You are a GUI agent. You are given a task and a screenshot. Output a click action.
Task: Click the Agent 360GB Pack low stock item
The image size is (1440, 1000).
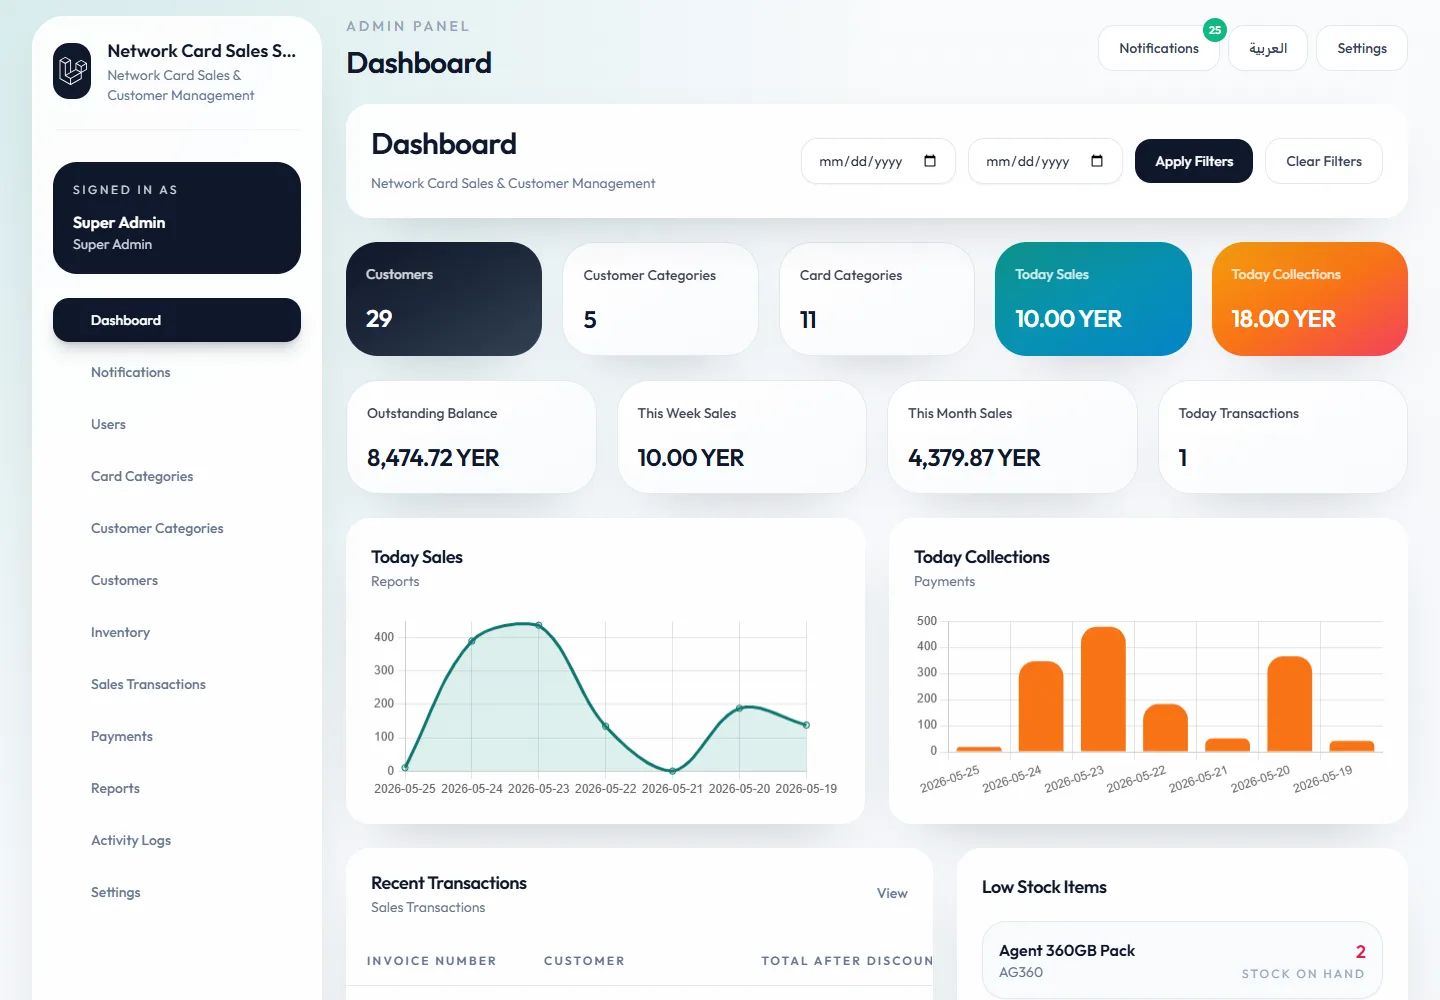click(x=1182, y=960)
